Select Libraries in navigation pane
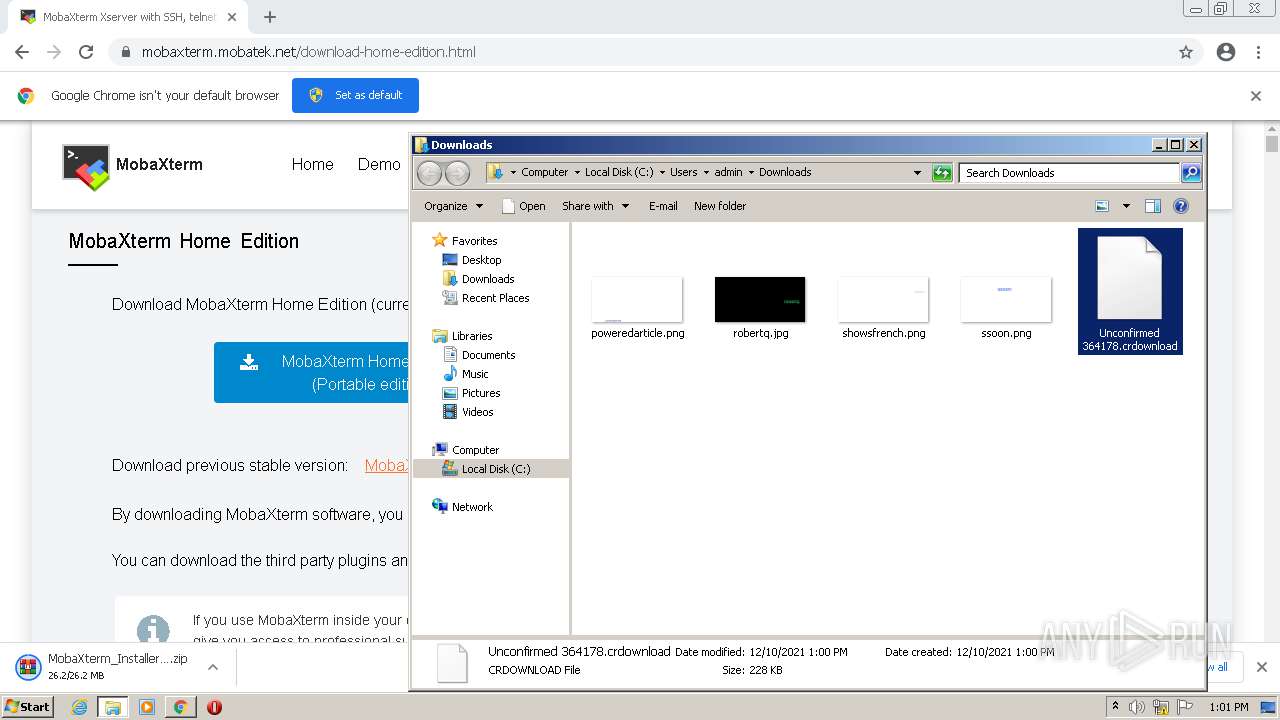 coord(471,336)
